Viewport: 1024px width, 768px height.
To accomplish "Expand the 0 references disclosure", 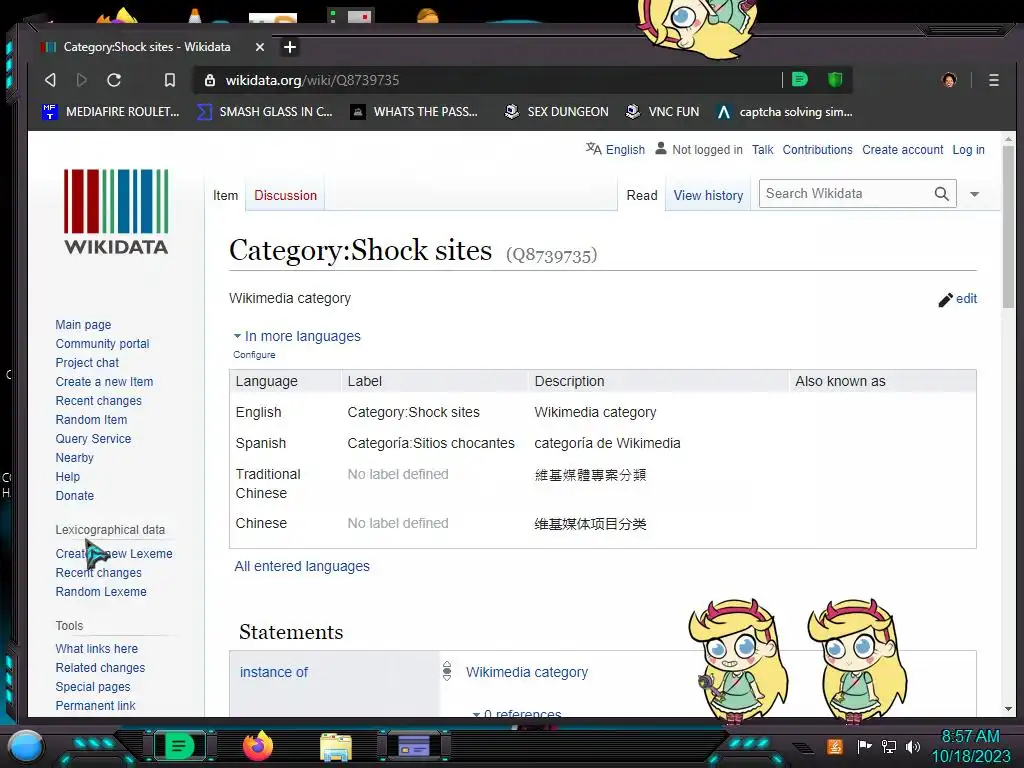I will coord(517,714).
